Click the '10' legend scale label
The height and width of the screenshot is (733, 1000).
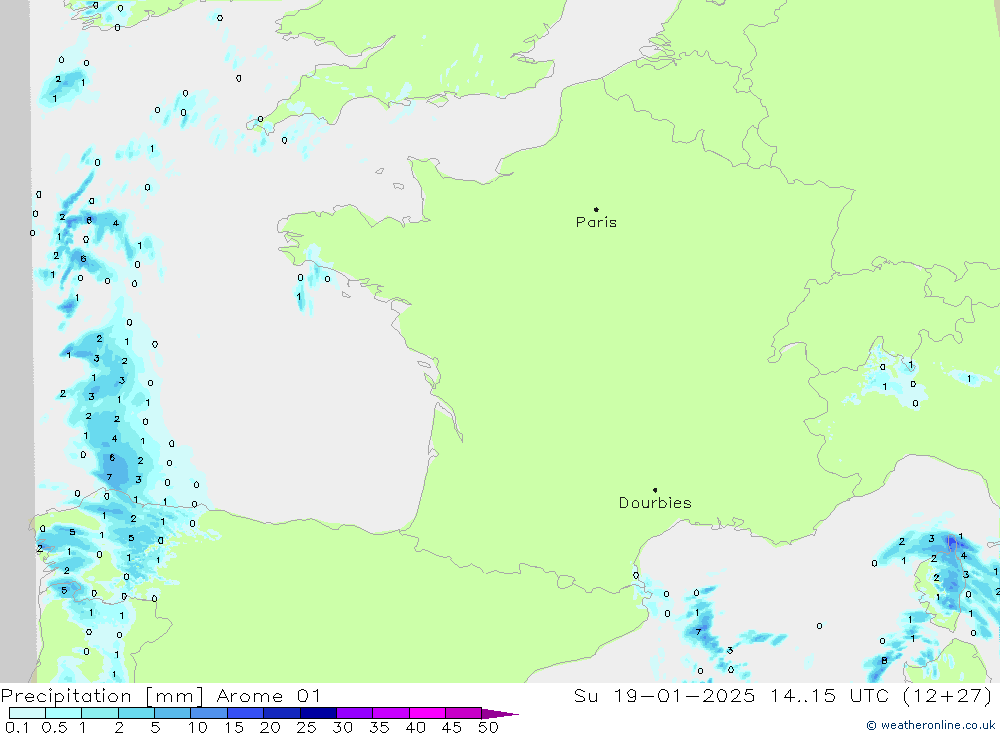coord(198,727)
